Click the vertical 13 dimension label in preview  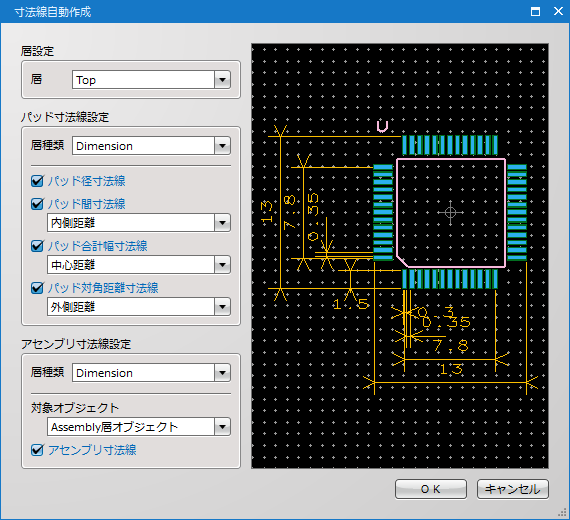tap(266, 211)
